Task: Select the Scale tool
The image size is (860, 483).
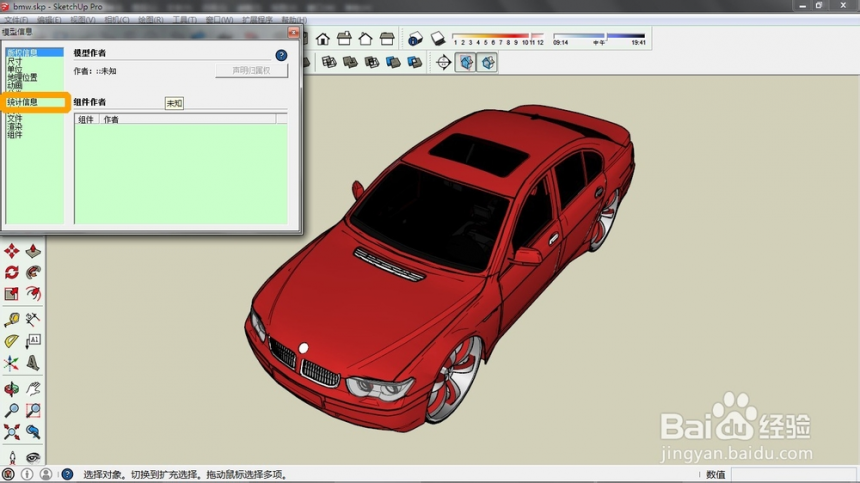Action: coord(12,294)
